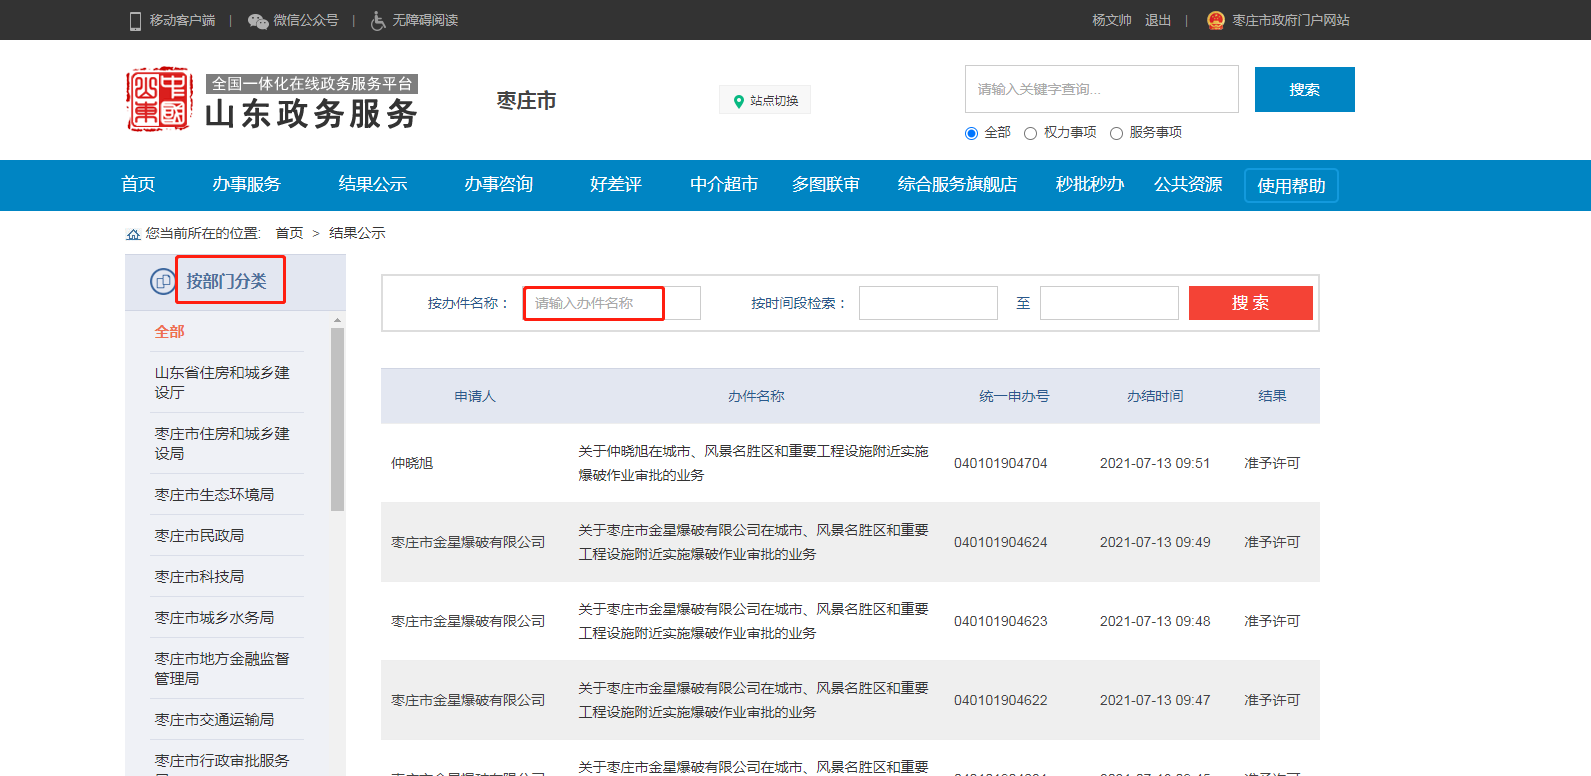
Task: Click the red 搜索 filter button
Action: (1250, 303)
